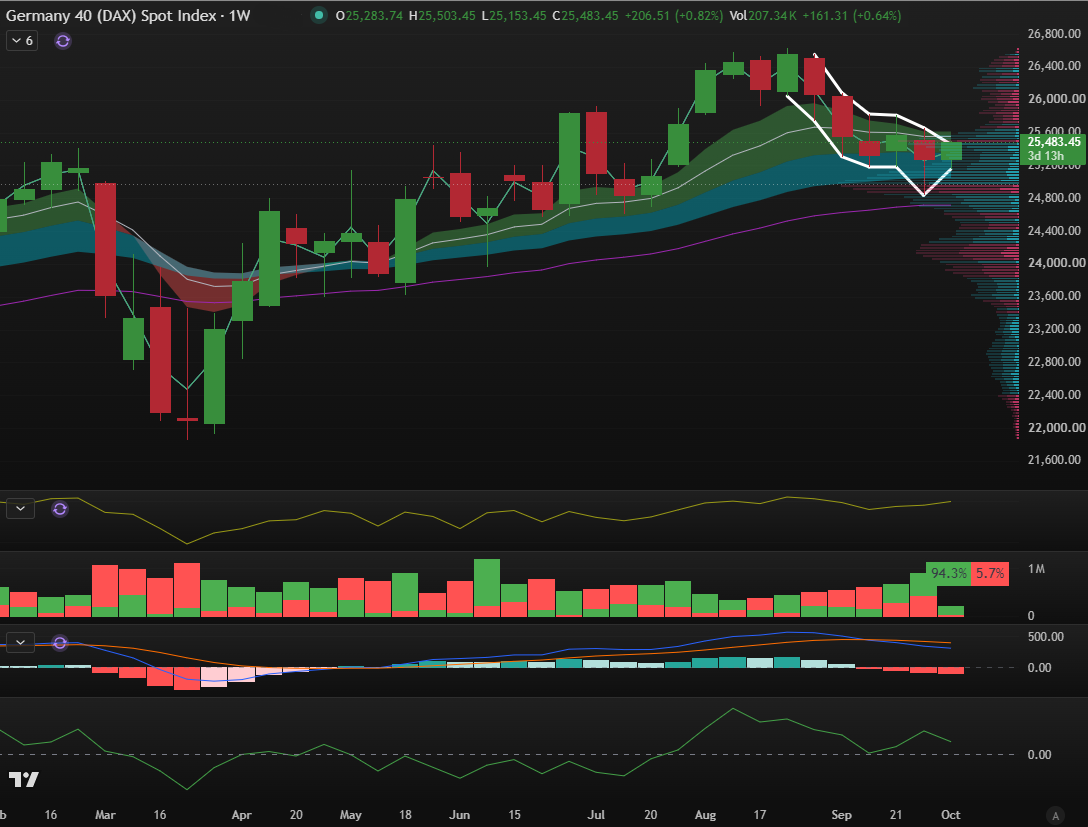The width and height of the screenshot is (1088, 827).
Task: Open the TradingView logo
Action: point(24,779)
